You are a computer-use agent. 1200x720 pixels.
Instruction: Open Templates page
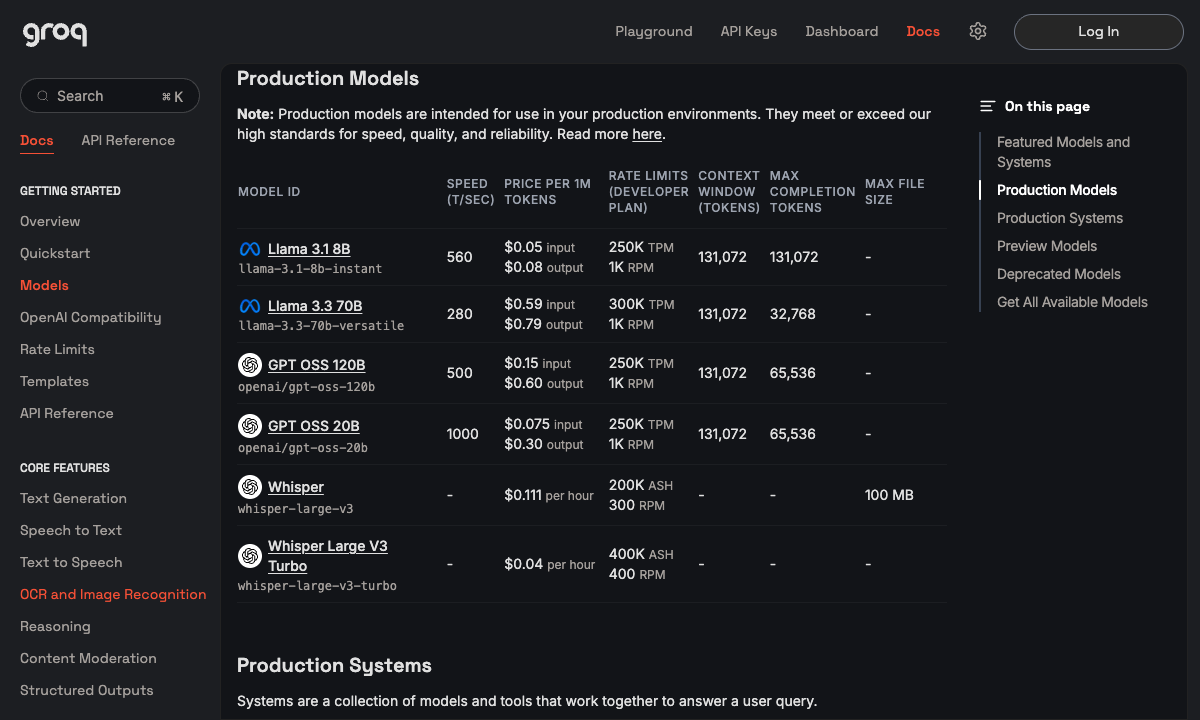(x=54, y=381)
